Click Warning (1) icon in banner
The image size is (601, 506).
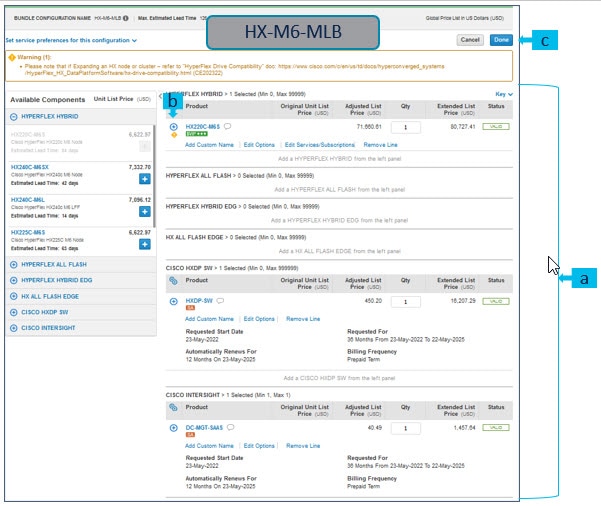pyautogui.click(x=12, y=58)
